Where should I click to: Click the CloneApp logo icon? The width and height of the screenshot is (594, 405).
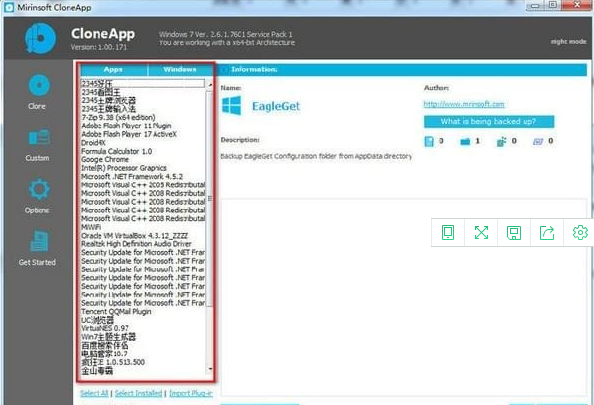(40, 38)
